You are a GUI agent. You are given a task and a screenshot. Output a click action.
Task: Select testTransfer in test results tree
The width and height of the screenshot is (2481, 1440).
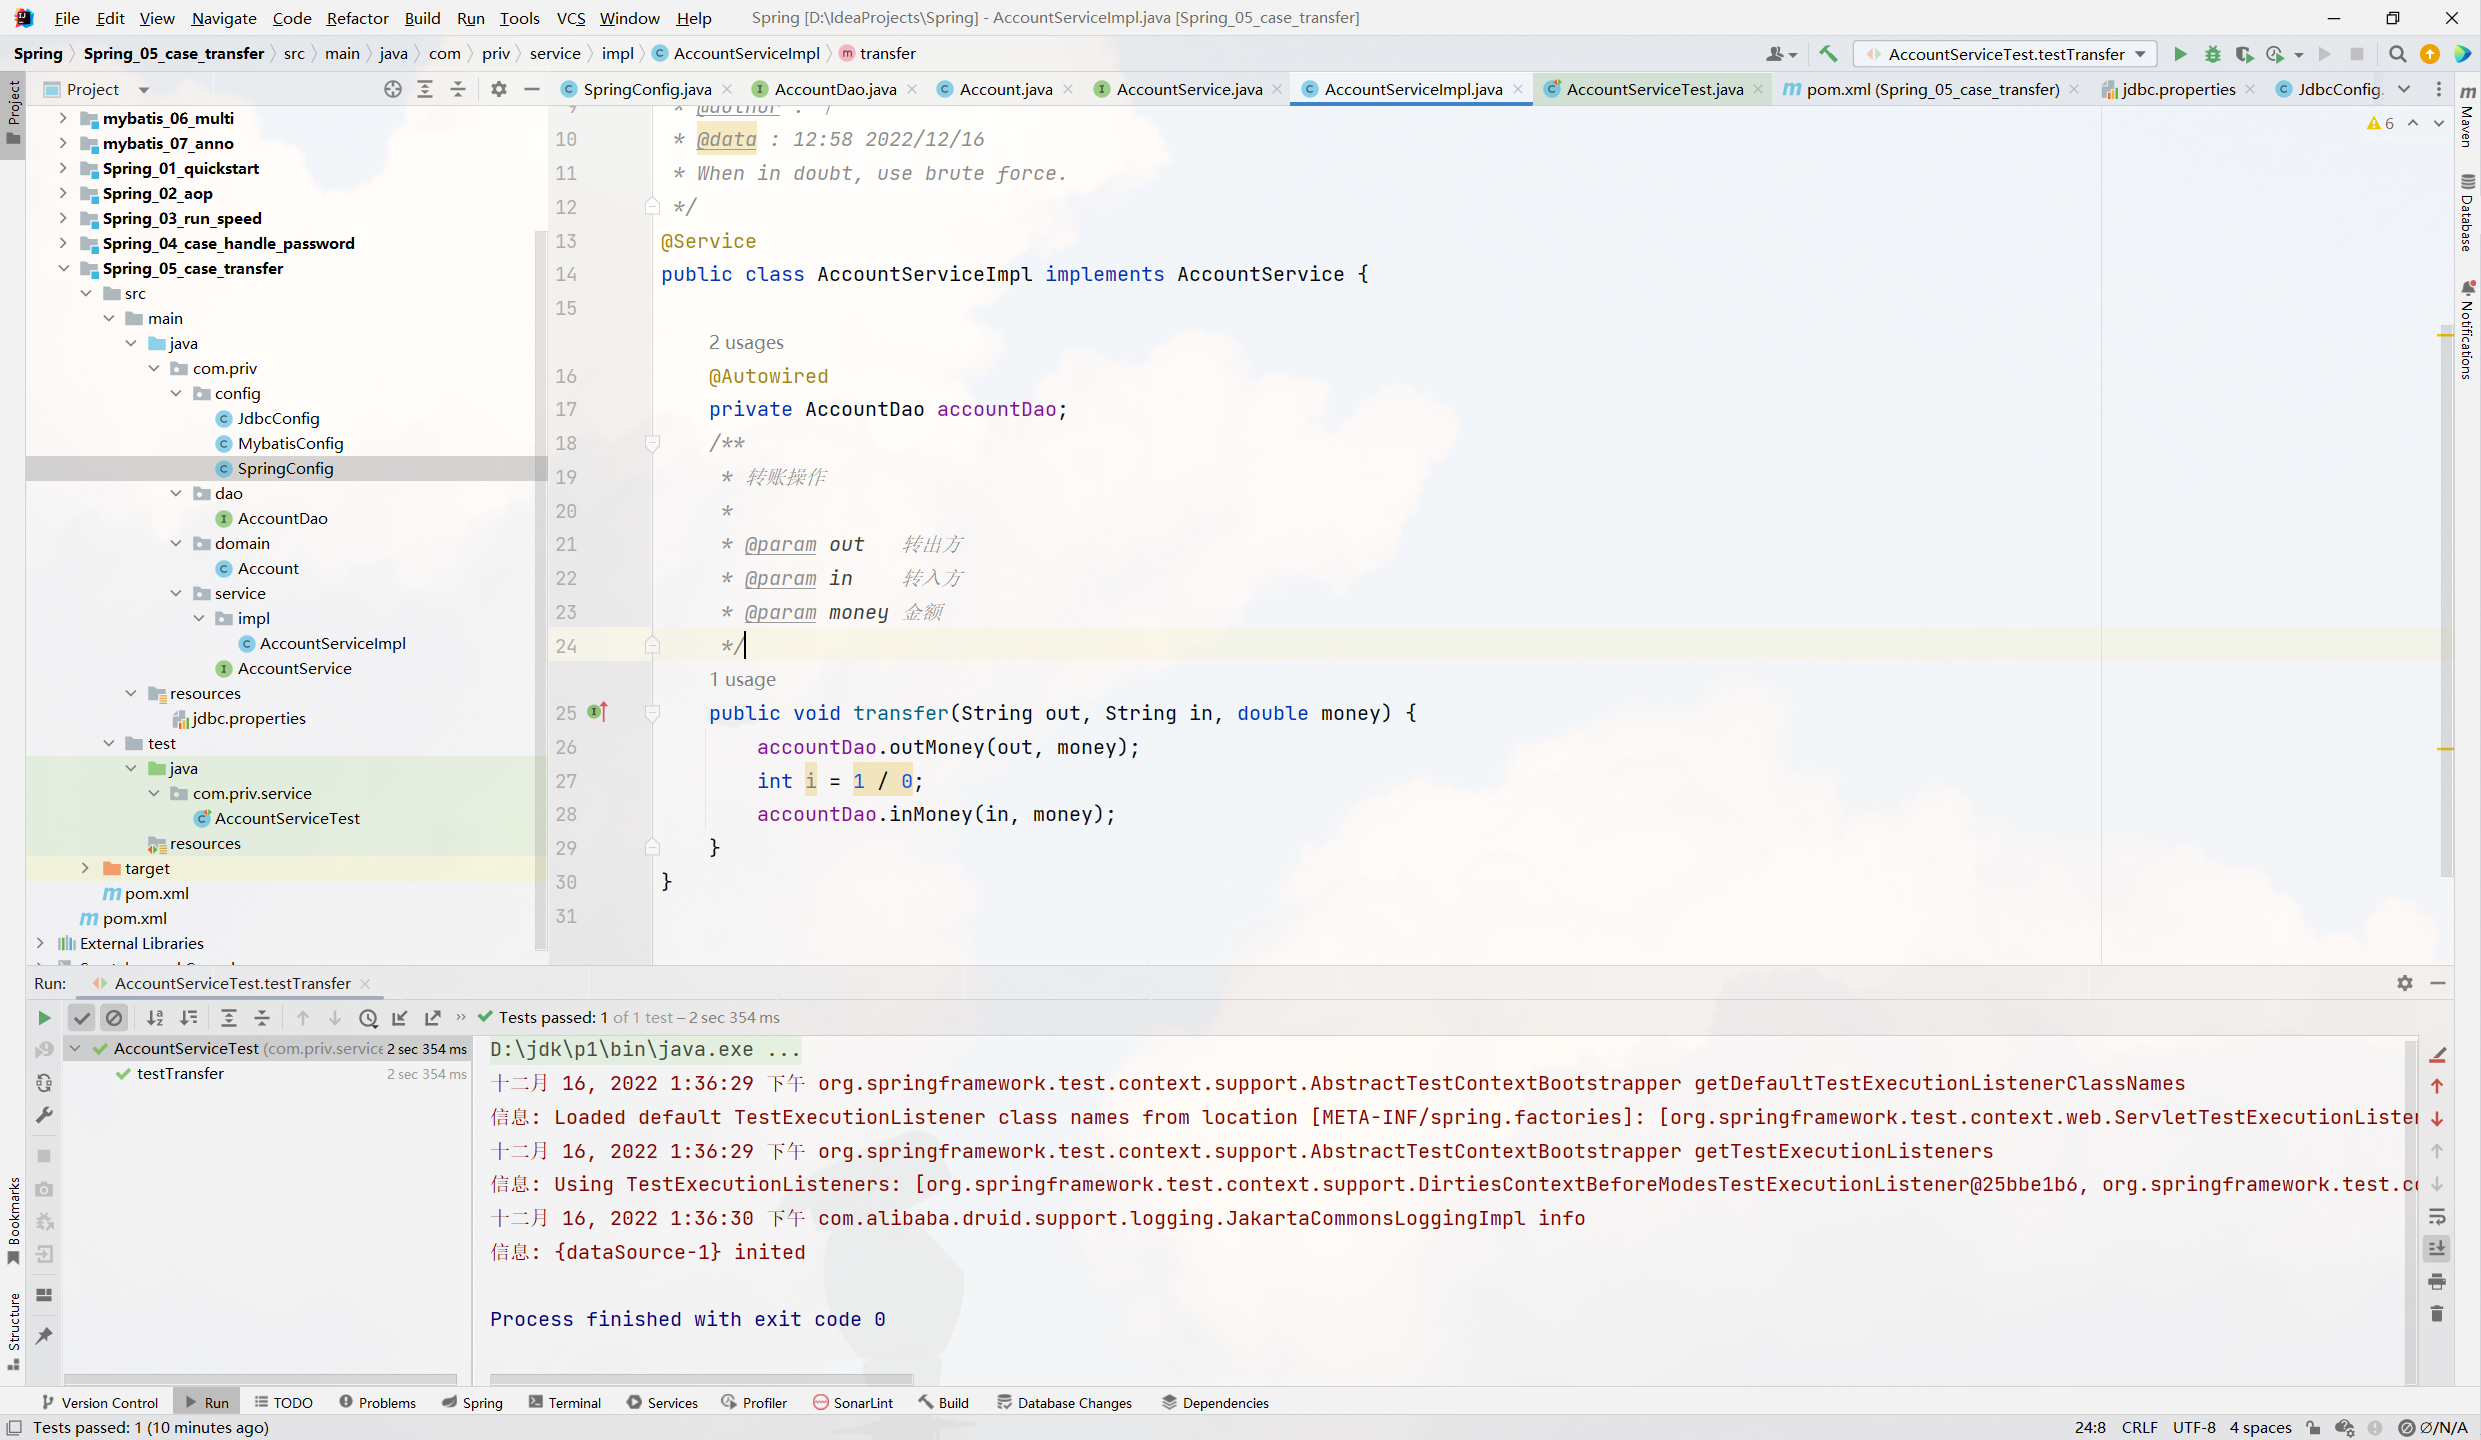[x=180, y=1073]
